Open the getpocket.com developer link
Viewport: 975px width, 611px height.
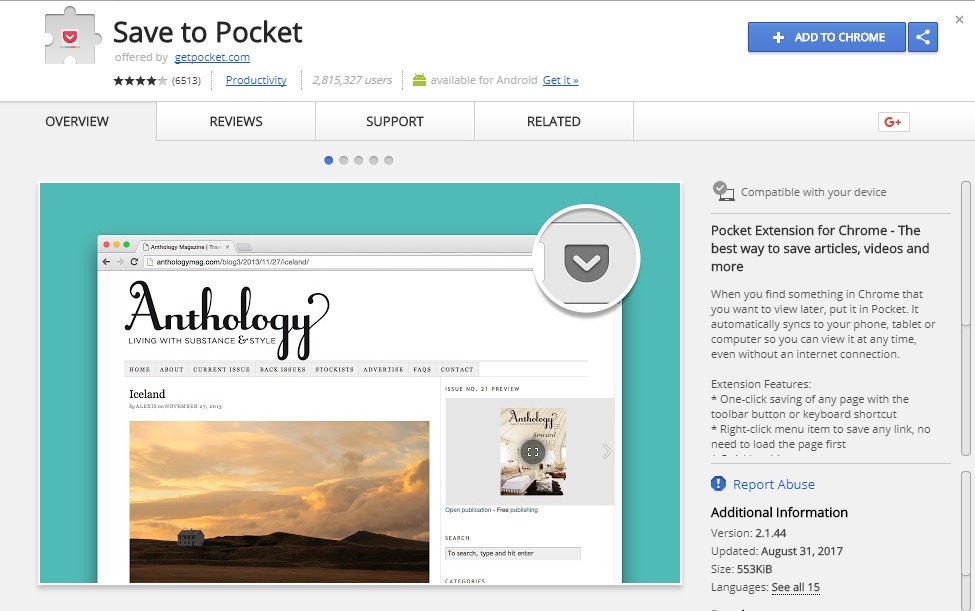coord(212,57)
